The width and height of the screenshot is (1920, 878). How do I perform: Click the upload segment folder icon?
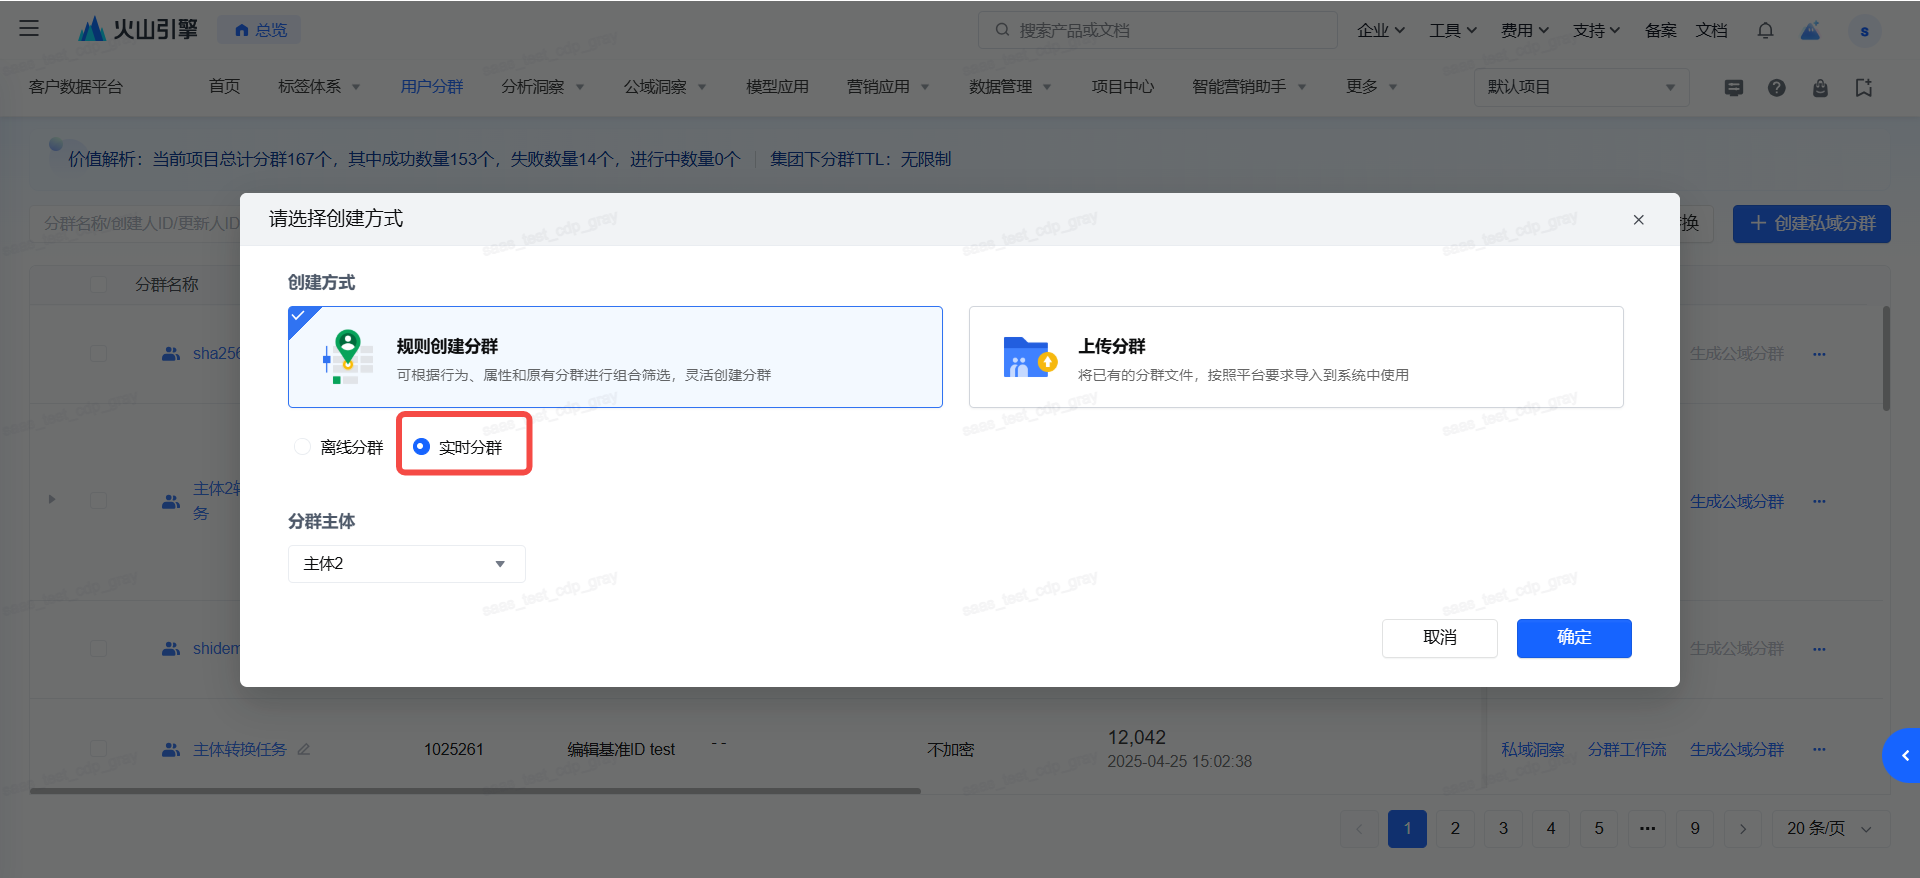point(1029,358)
